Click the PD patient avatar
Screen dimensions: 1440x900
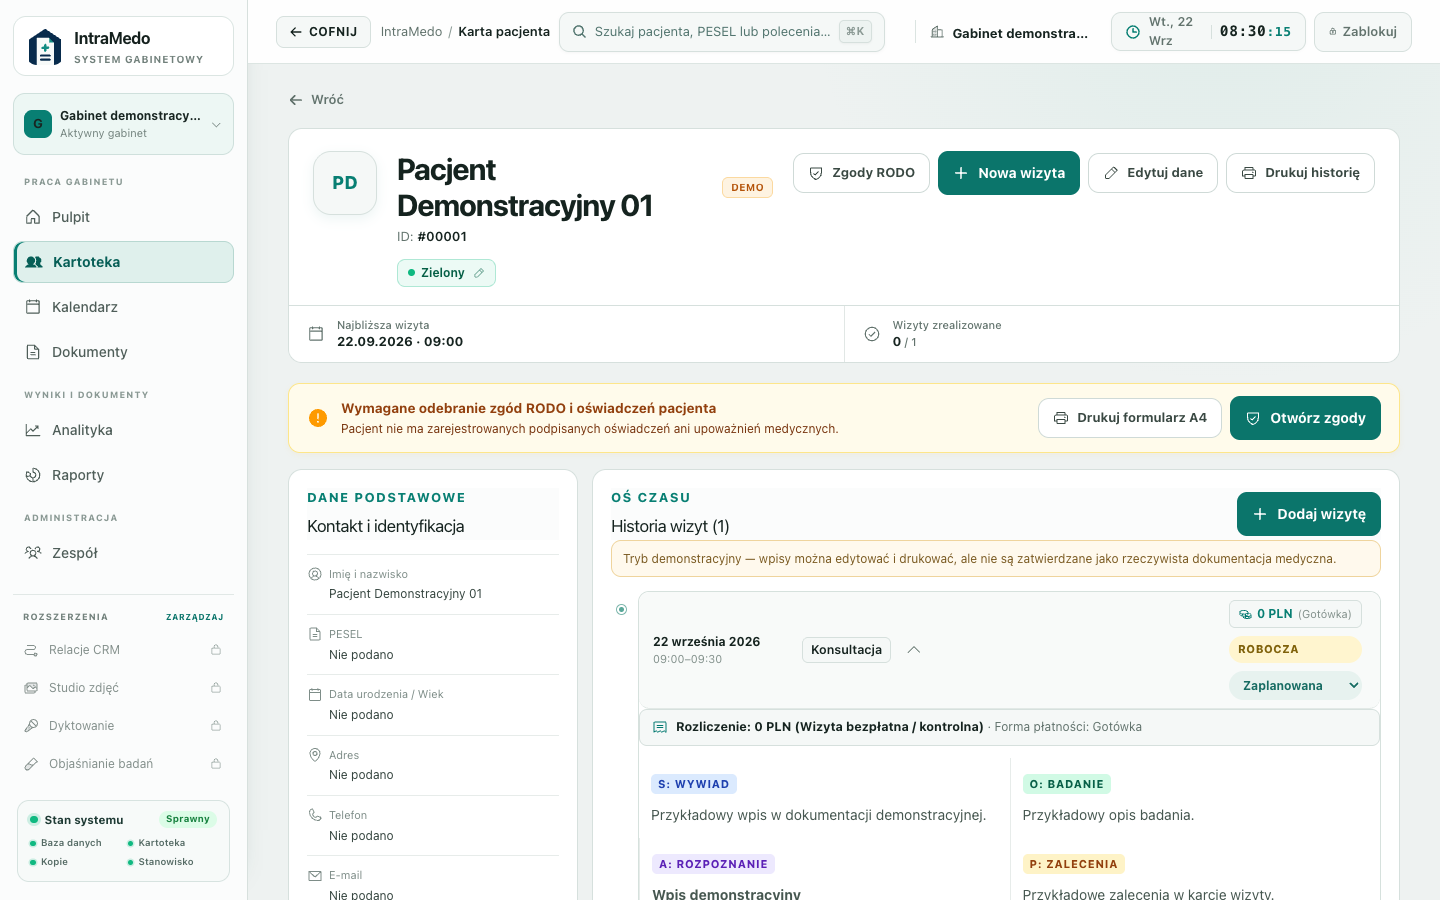[345, 183]
